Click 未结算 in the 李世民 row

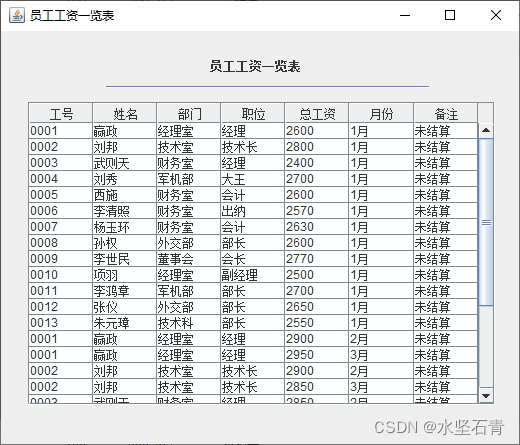click(446, 259)
